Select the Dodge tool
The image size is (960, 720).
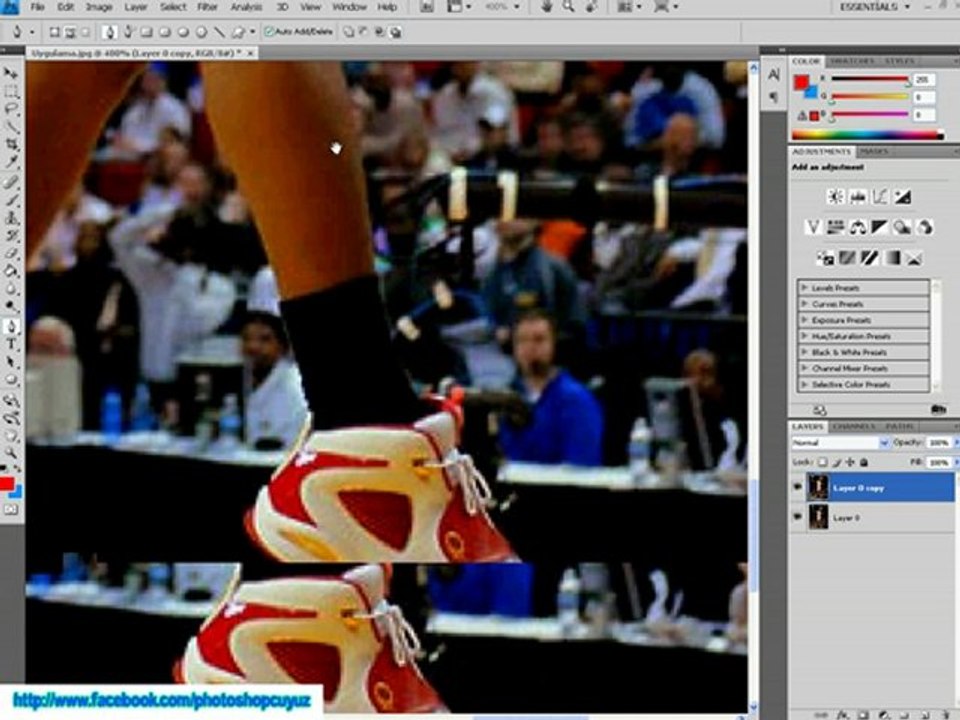click(x=11, y=307)
